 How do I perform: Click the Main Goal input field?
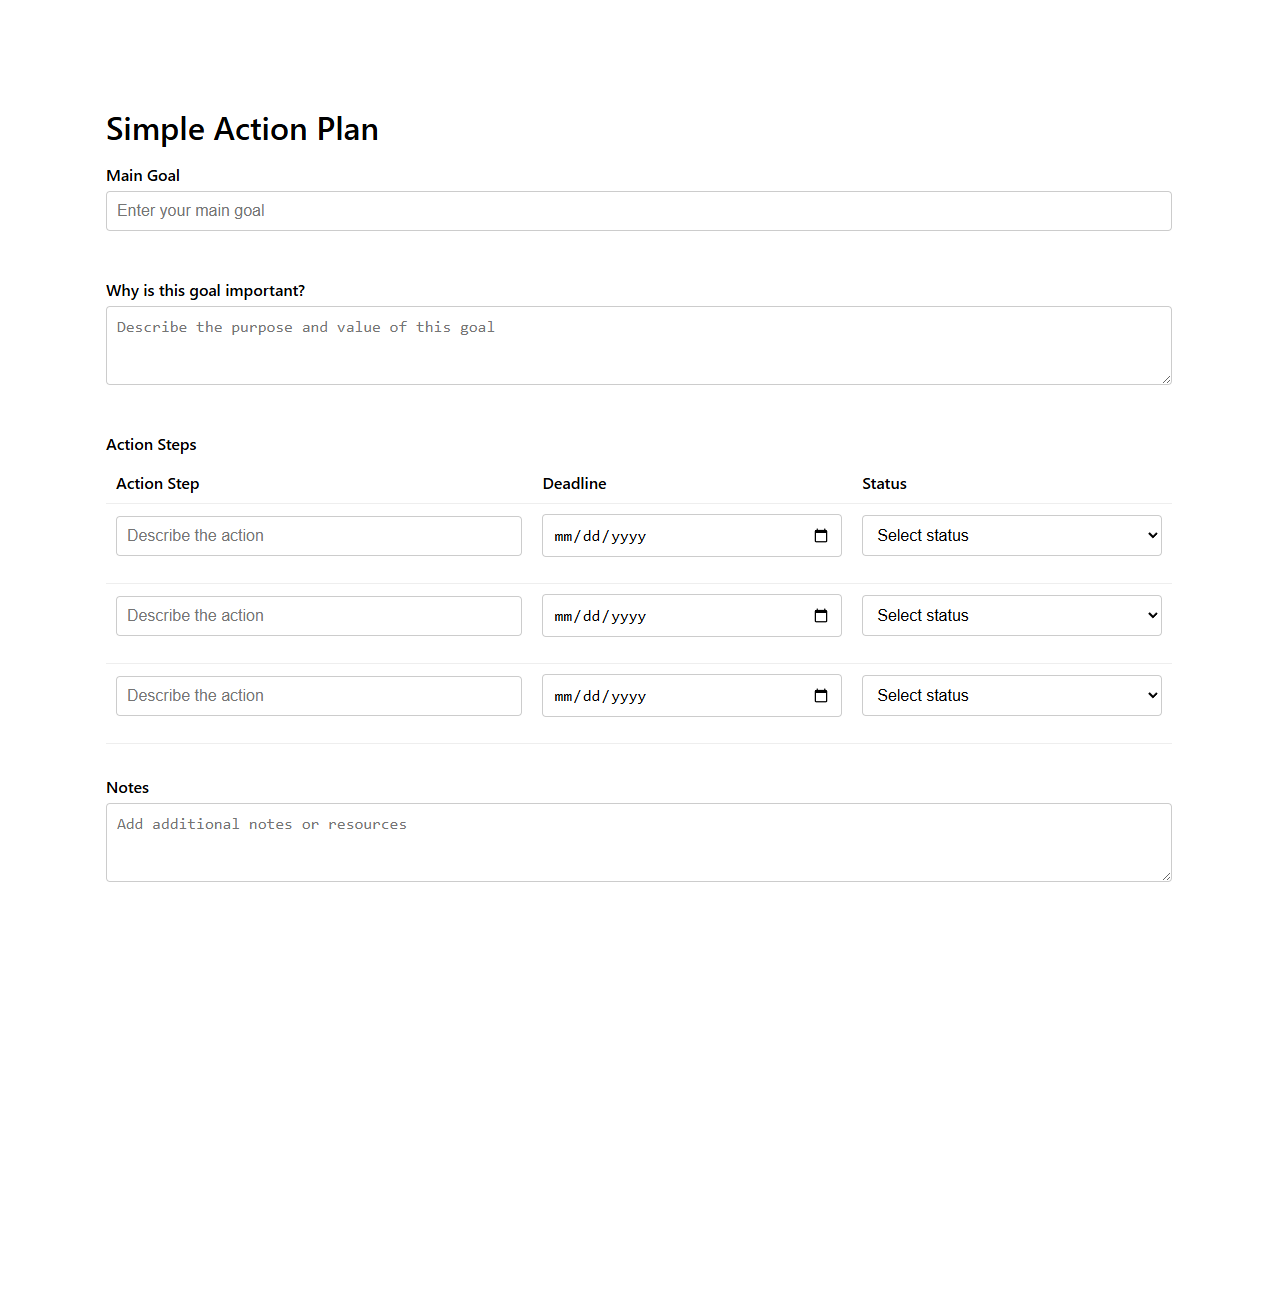638,211
